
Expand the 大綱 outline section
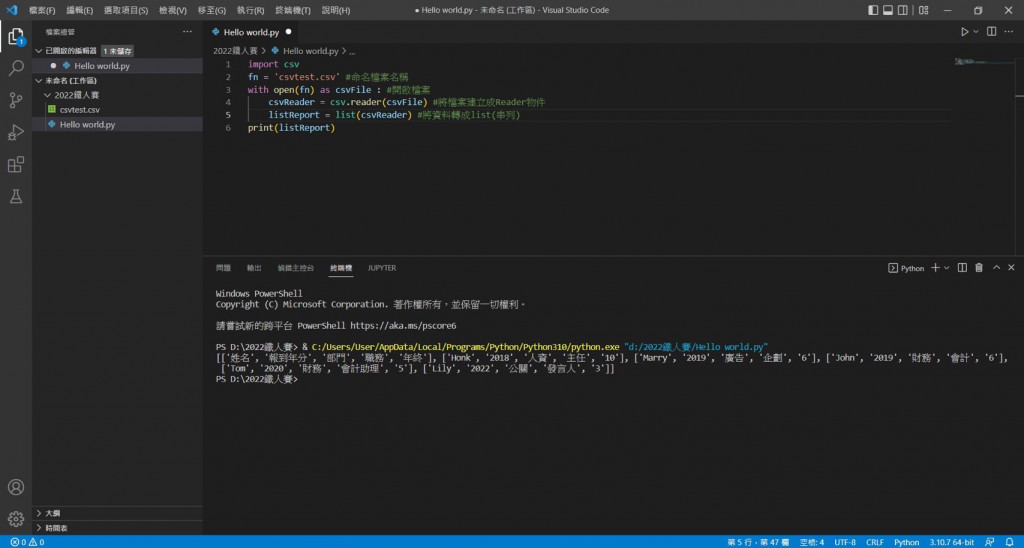pyautogui.click(x=39, y=513)
